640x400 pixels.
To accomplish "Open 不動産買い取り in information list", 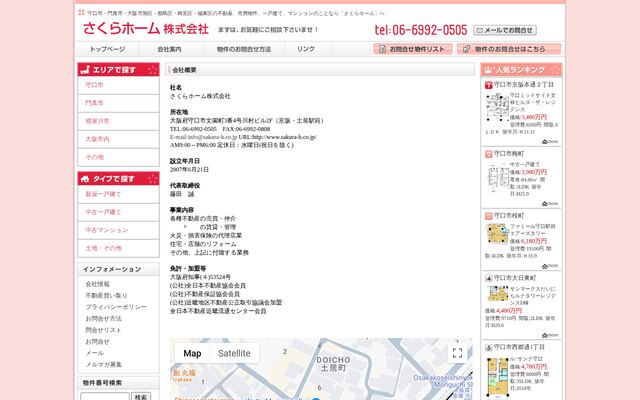I will coord(106,295).
